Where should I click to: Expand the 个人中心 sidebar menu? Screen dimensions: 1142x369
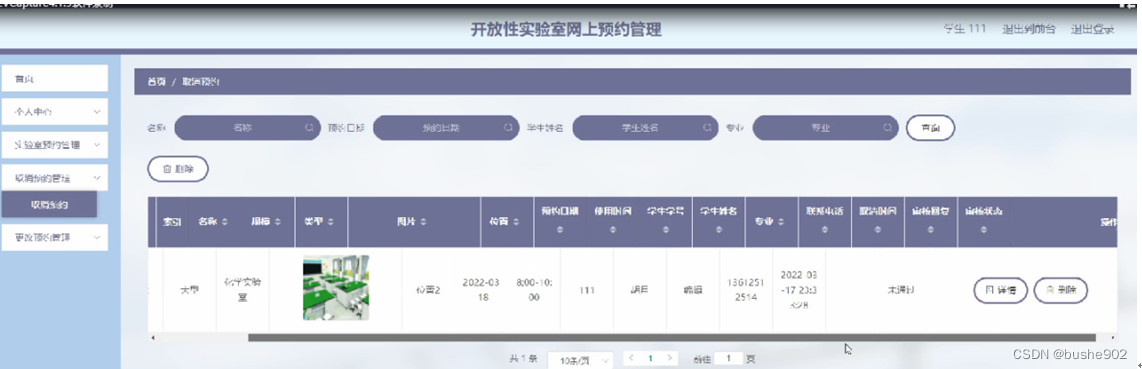pos(55,112)
